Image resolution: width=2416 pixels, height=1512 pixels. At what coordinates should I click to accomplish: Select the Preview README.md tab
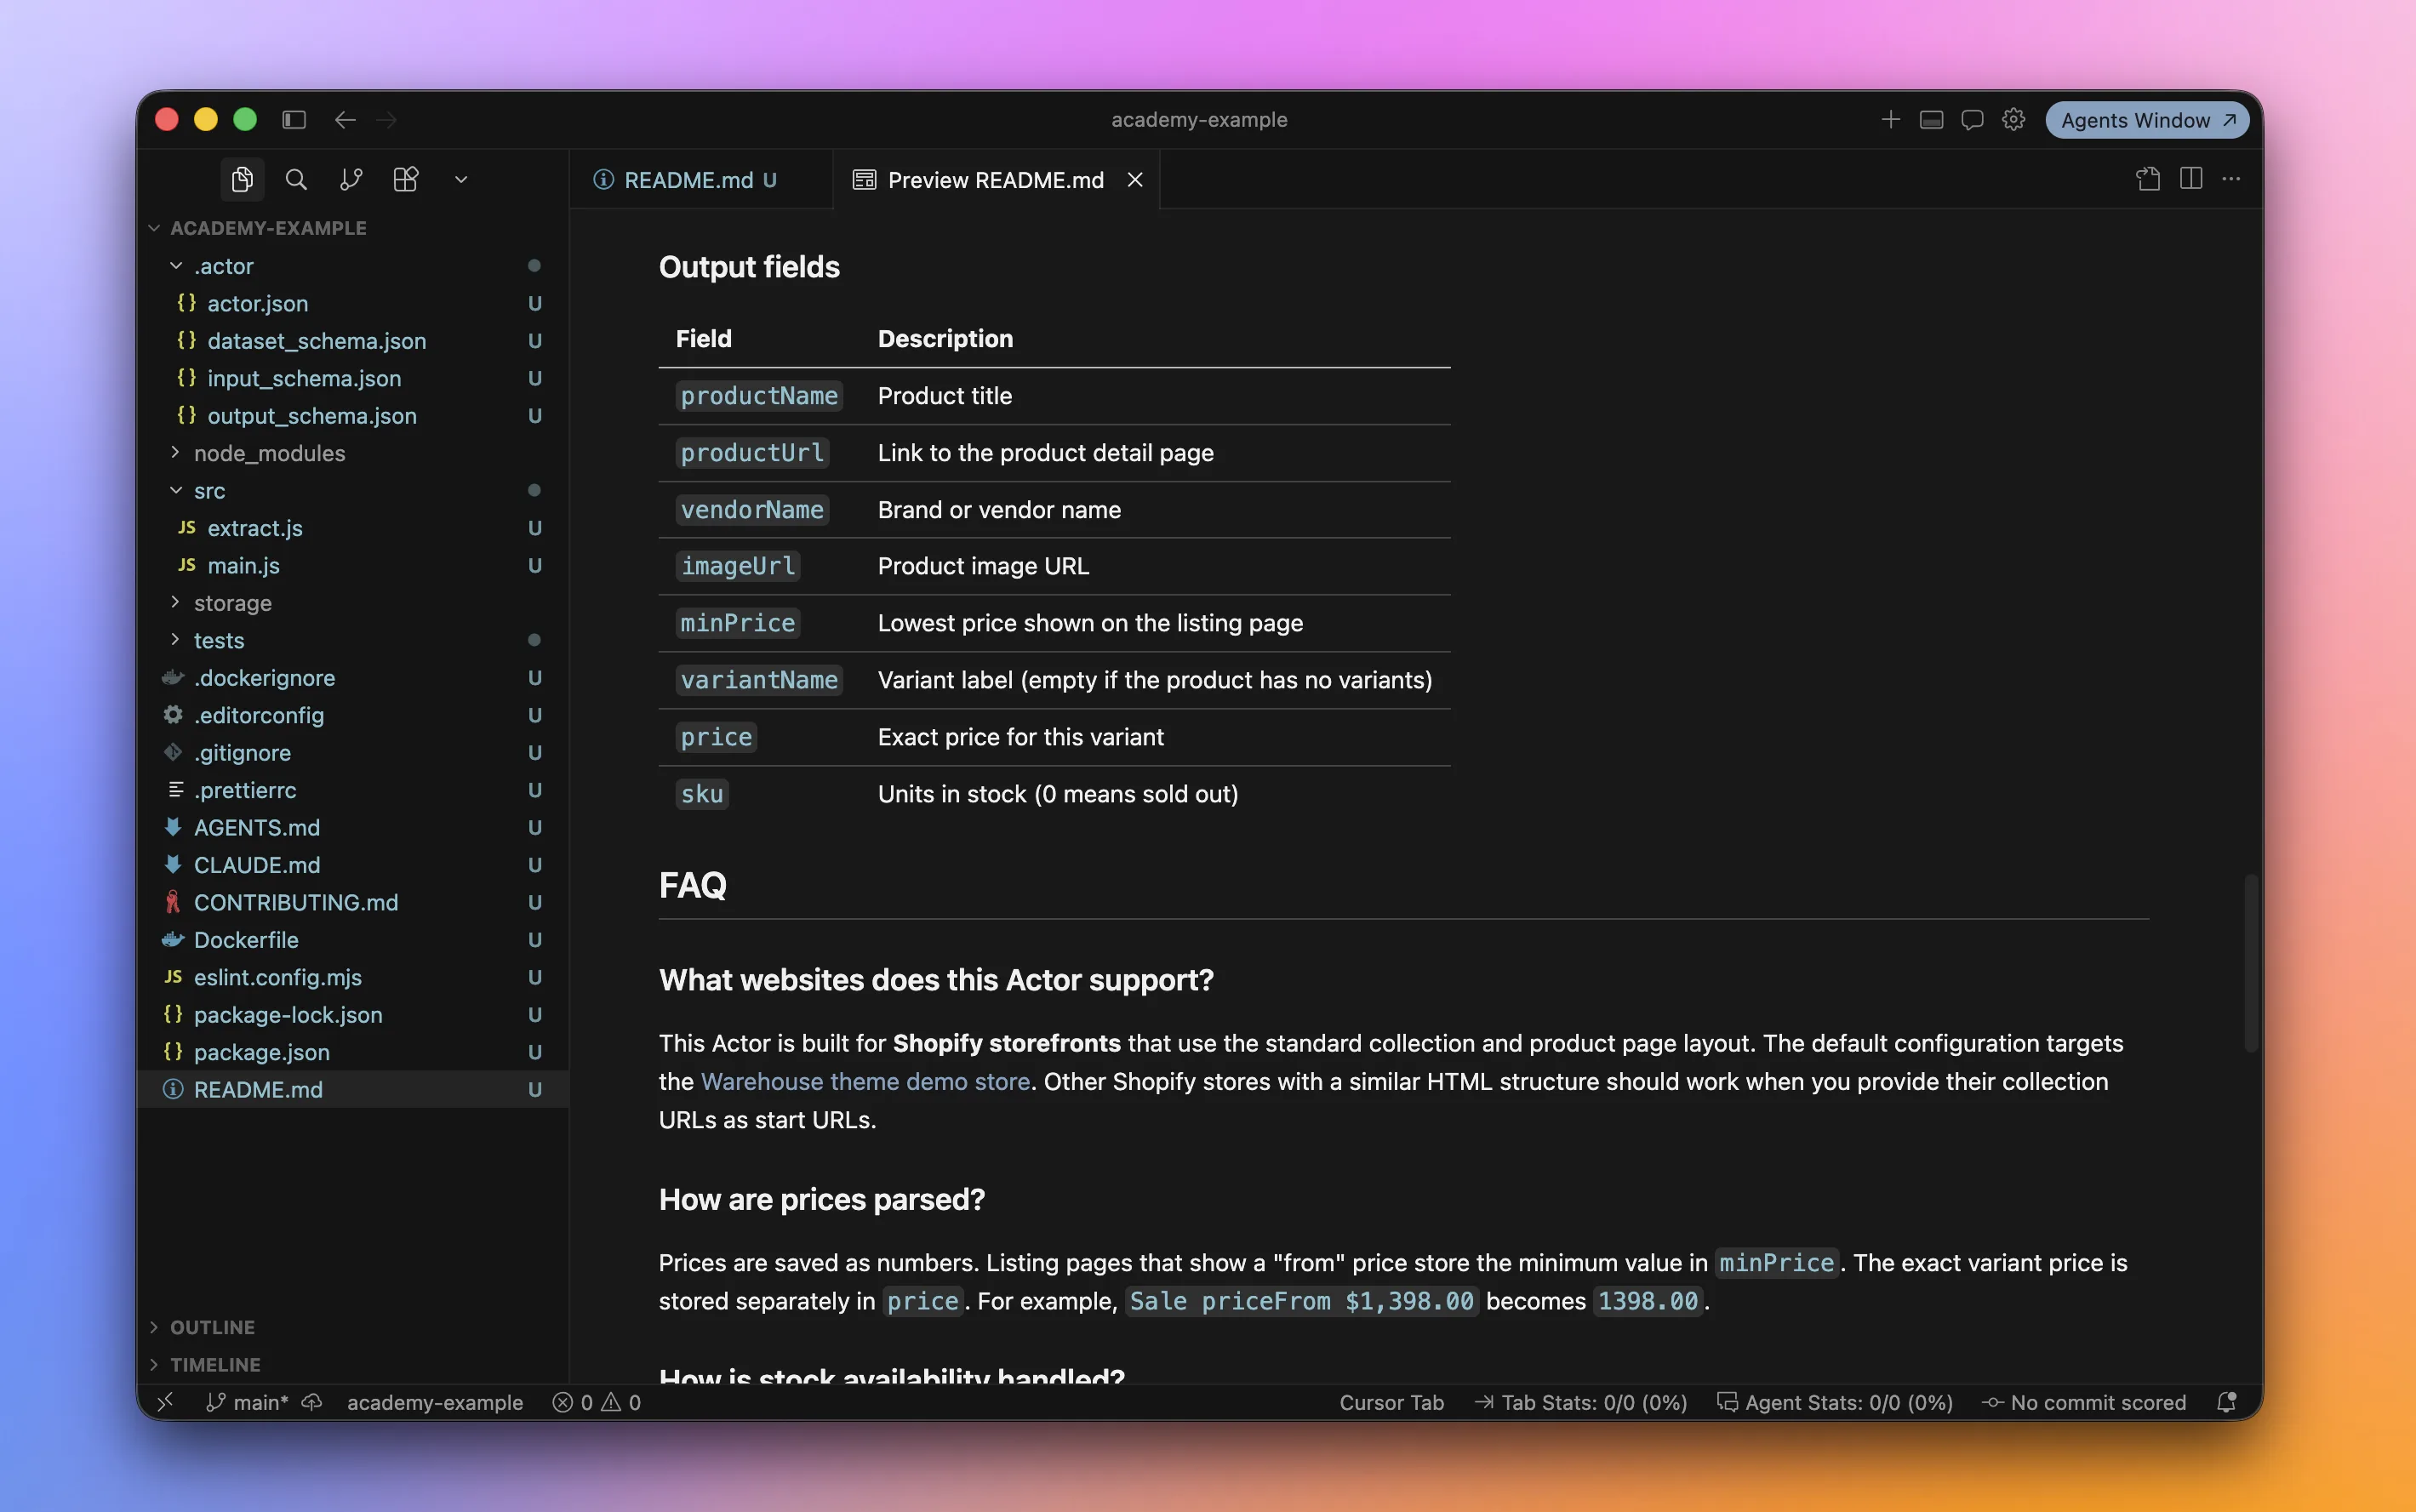click(x=996, y=180)
